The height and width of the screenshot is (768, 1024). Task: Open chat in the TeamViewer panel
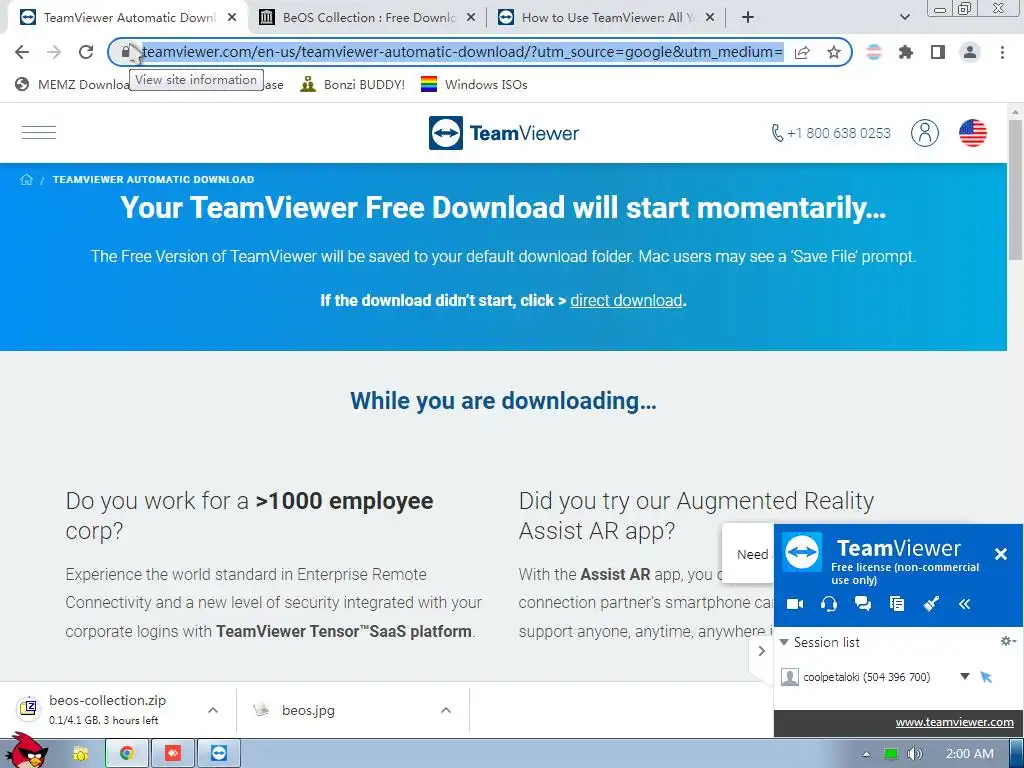[863, 604]
